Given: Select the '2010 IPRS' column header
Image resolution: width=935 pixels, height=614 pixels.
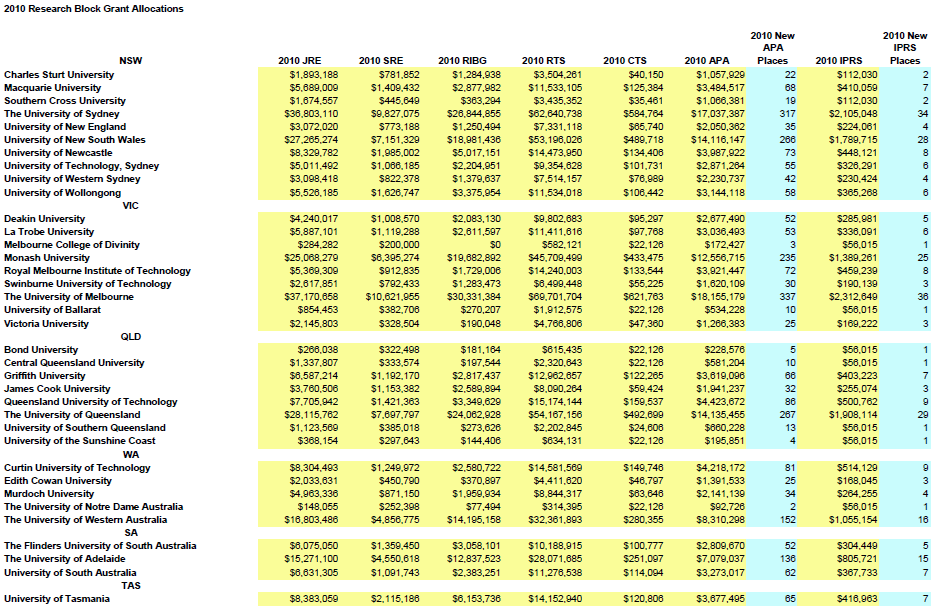Looking at the screenshot, I should coord(838,61).
